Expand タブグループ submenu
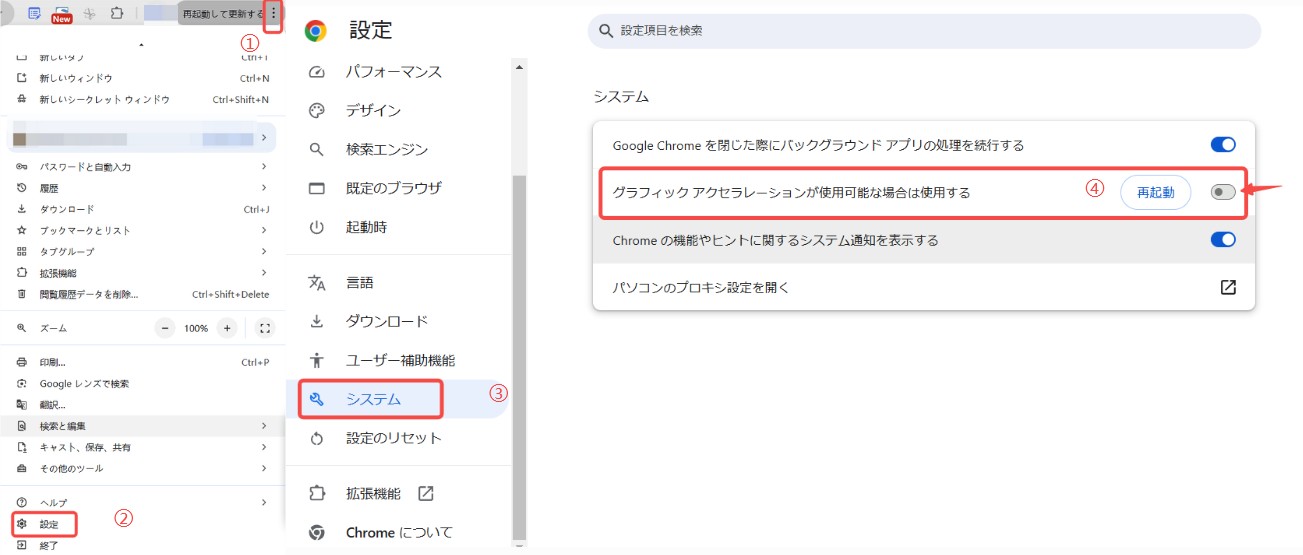Image resolution: width=1303 pixels, height=555 pixels. pos(264,251)
